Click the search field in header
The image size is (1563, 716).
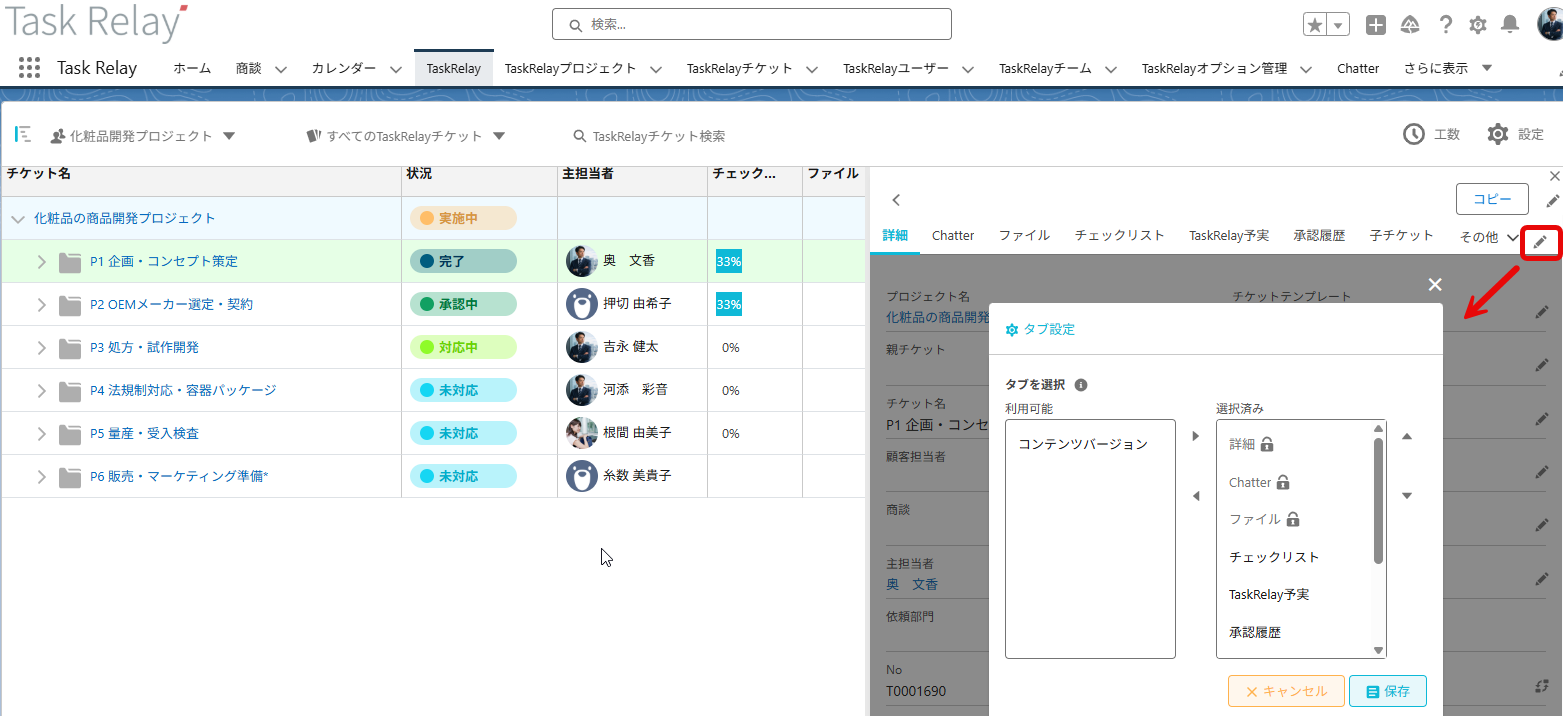pyautogui.click(x=751, y=24)
